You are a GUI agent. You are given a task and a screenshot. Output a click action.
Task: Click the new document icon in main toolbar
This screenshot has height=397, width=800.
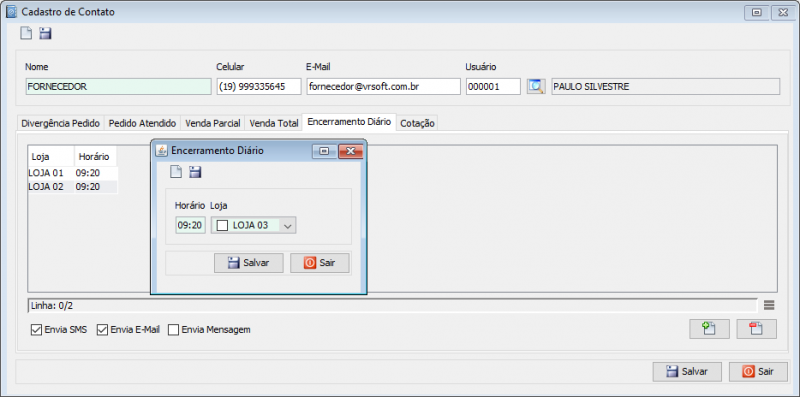coord(26,34)
